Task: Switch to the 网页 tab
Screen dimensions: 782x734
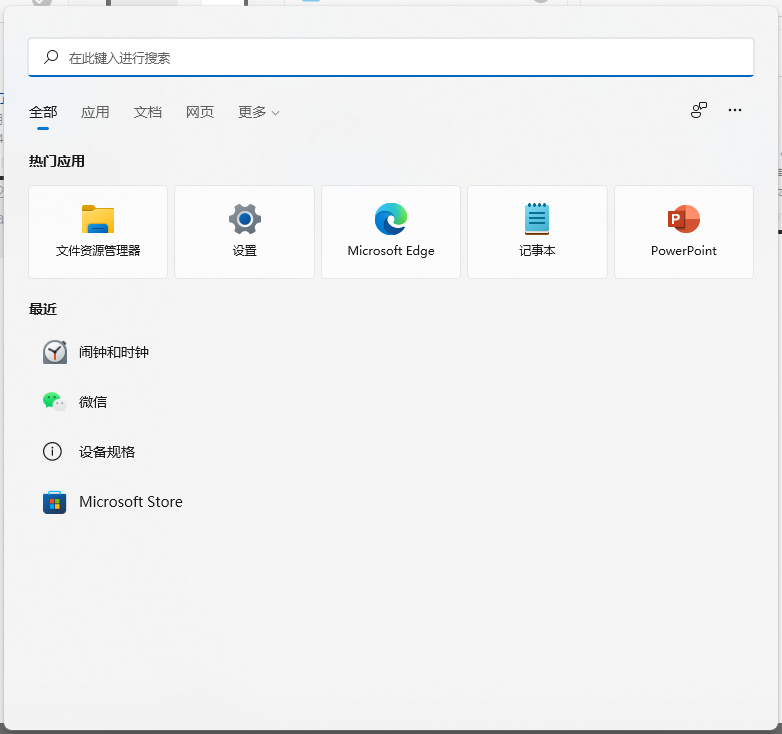Action: point(200,112)
